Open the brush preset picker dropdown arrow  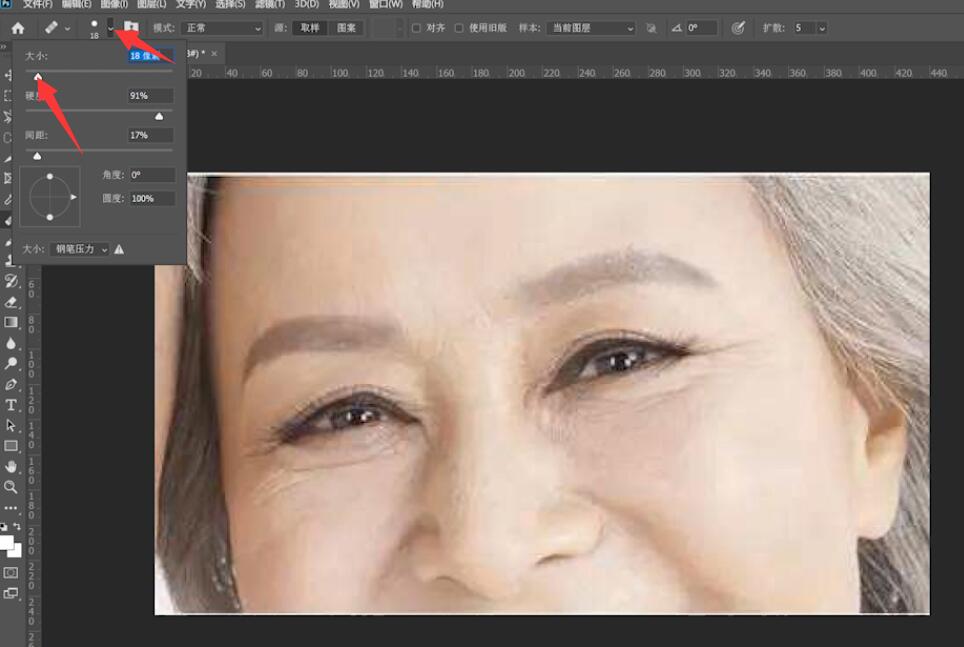coord(111,28)
